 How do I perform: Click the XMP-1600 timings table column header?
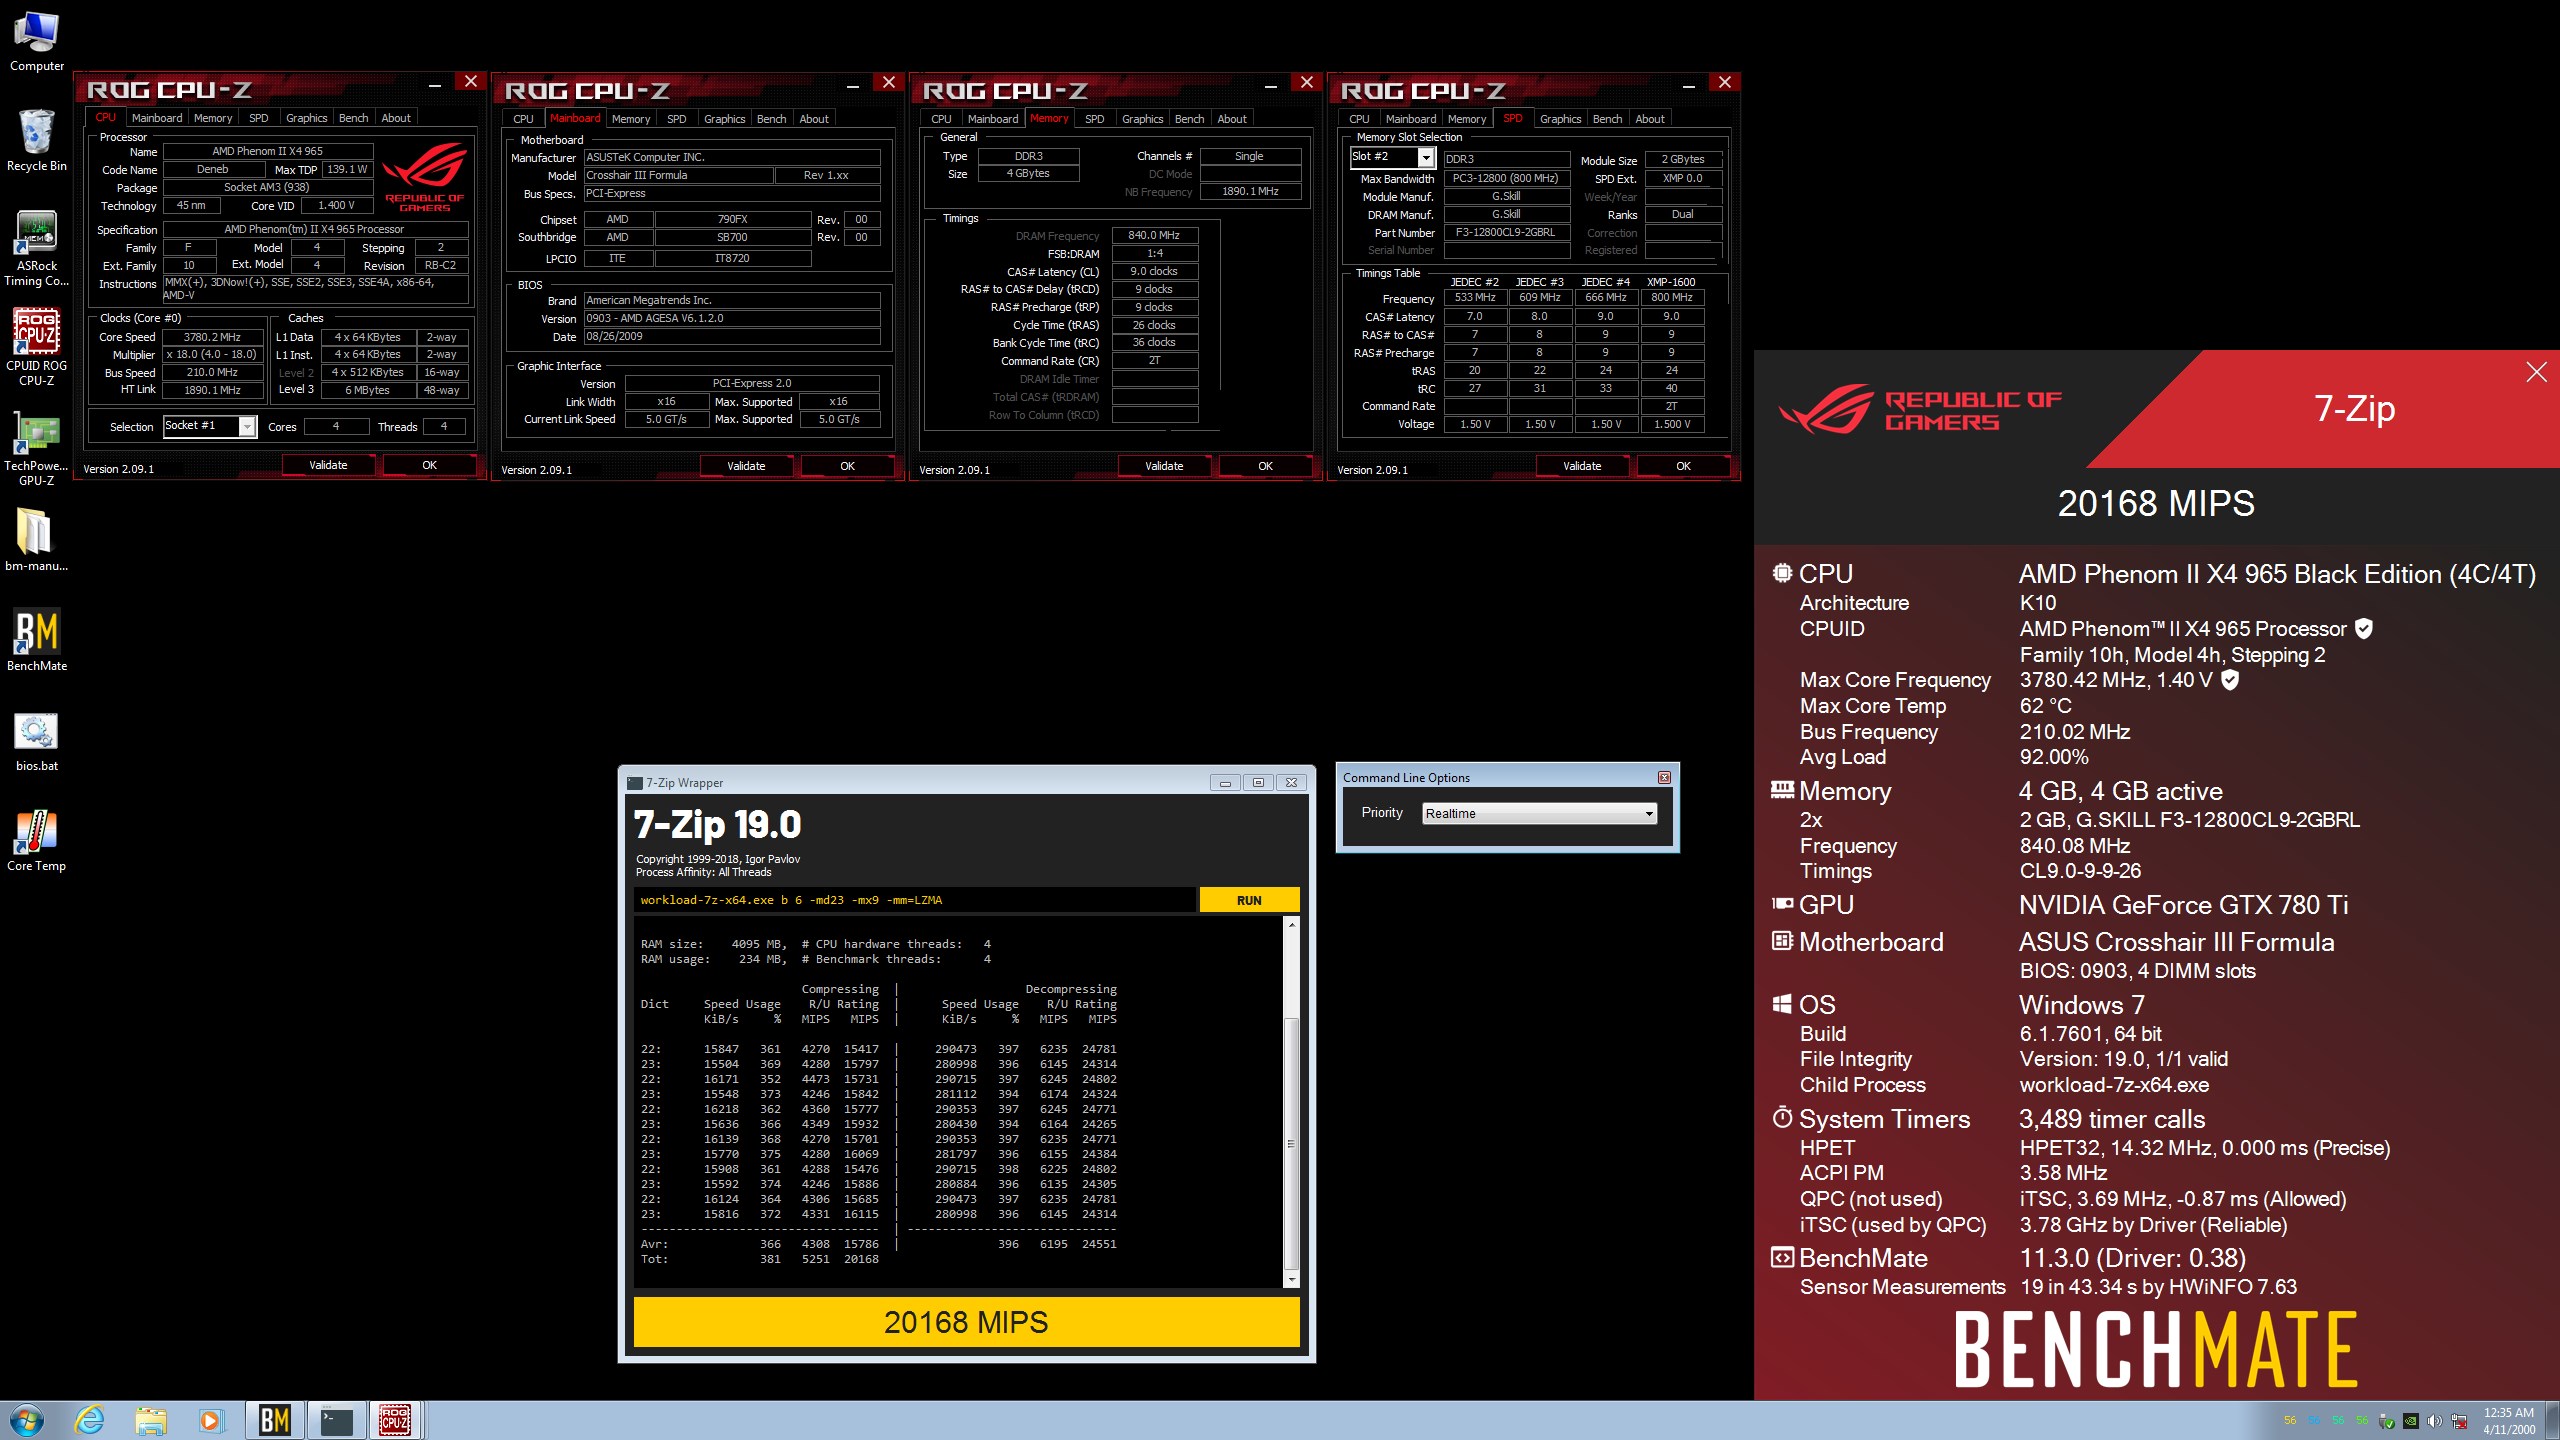pyautogui.click(x=1671, y=282)
